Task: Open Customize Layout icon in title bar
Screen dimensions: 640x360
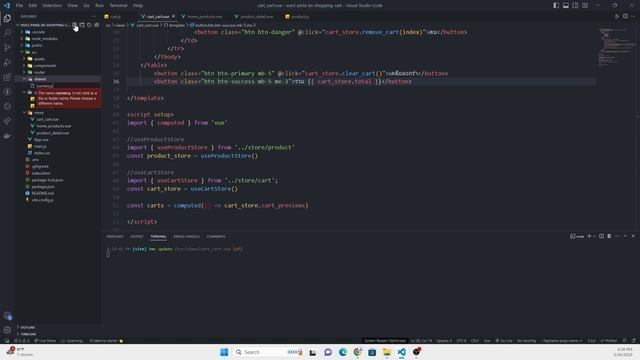Action: pyautogui.click(x=585, y=5)
